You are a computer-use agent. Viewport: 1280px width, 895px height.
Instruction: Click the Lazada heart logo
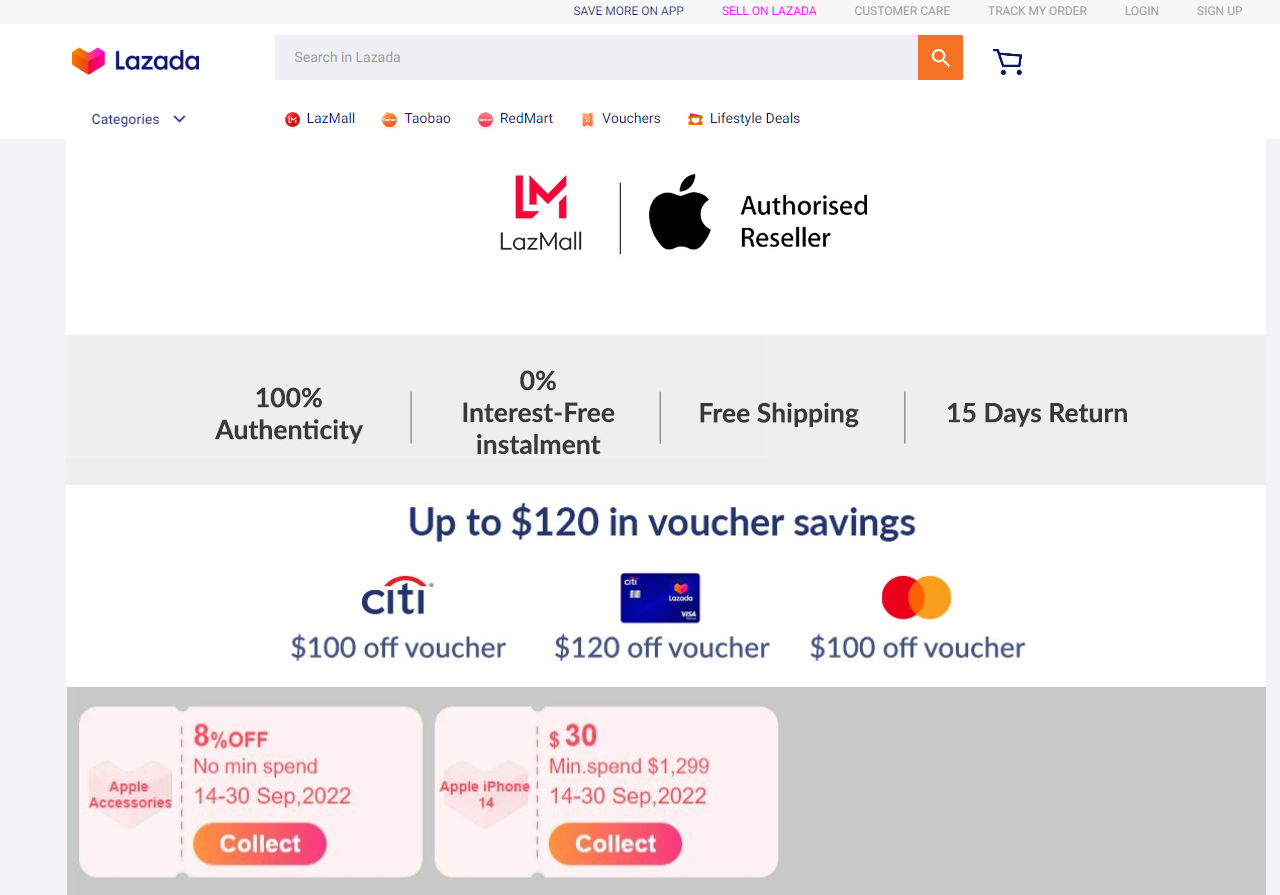[88, 61]
